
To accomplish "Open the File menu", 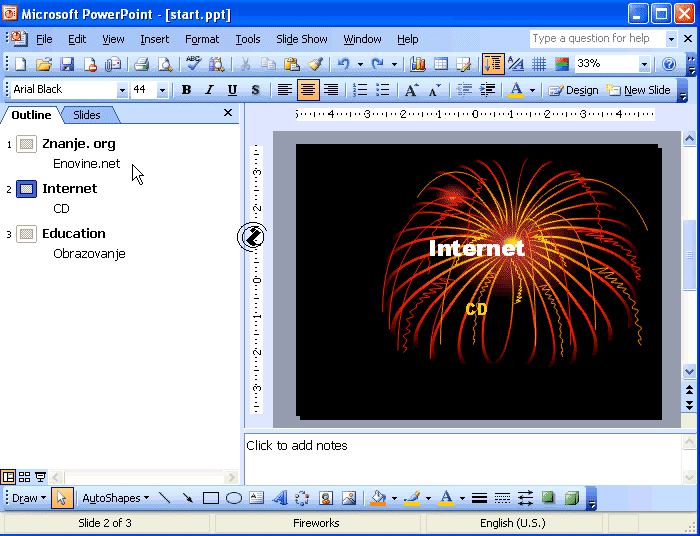I will [44, 39].
